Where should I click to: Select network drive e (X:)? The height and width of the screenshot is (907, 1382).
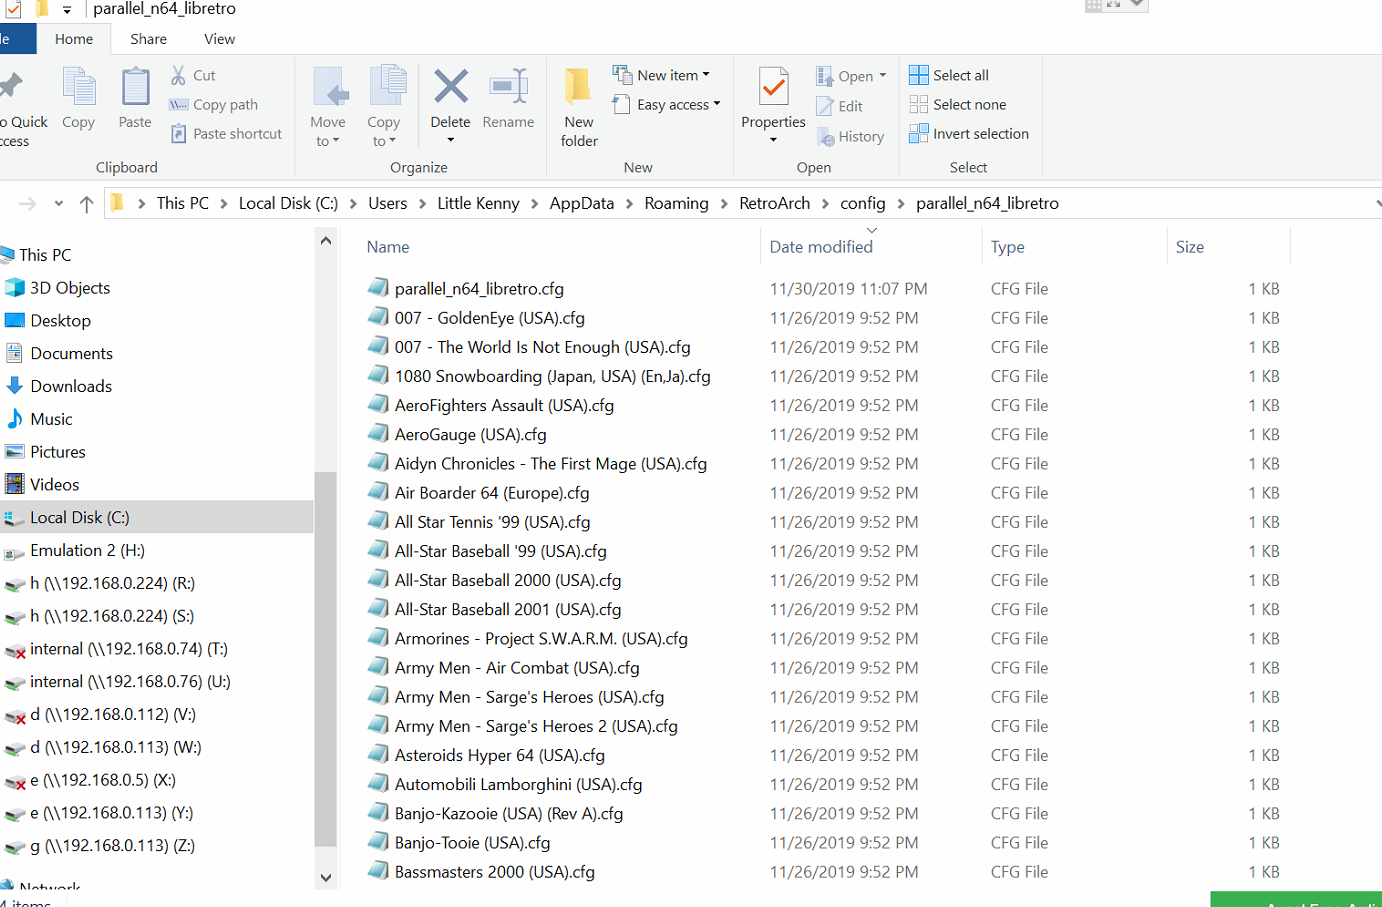[103, 780]
